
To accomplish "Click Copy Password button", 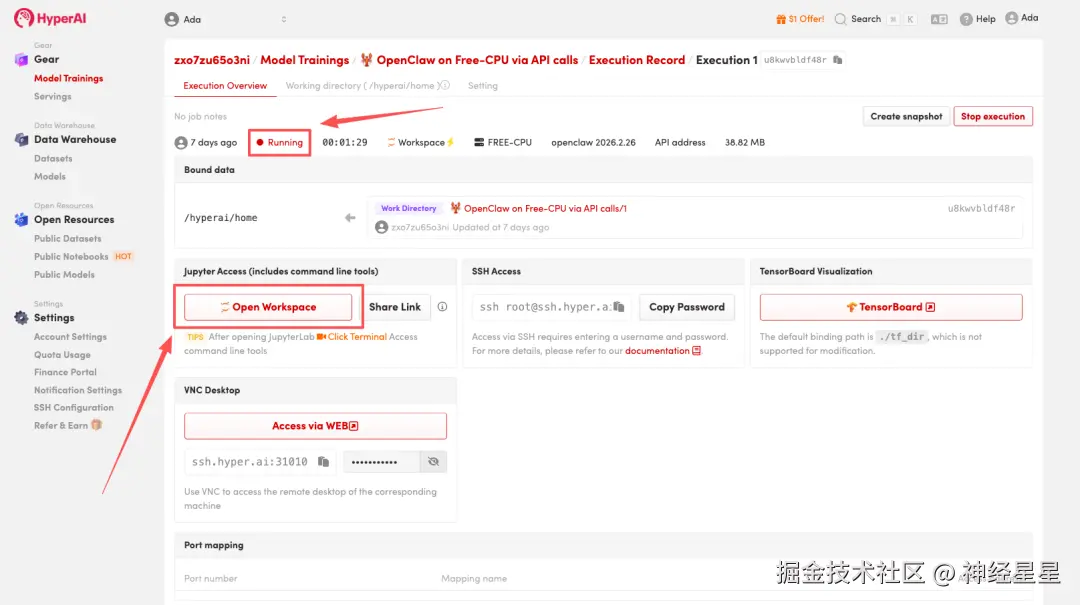I will 687,307.
